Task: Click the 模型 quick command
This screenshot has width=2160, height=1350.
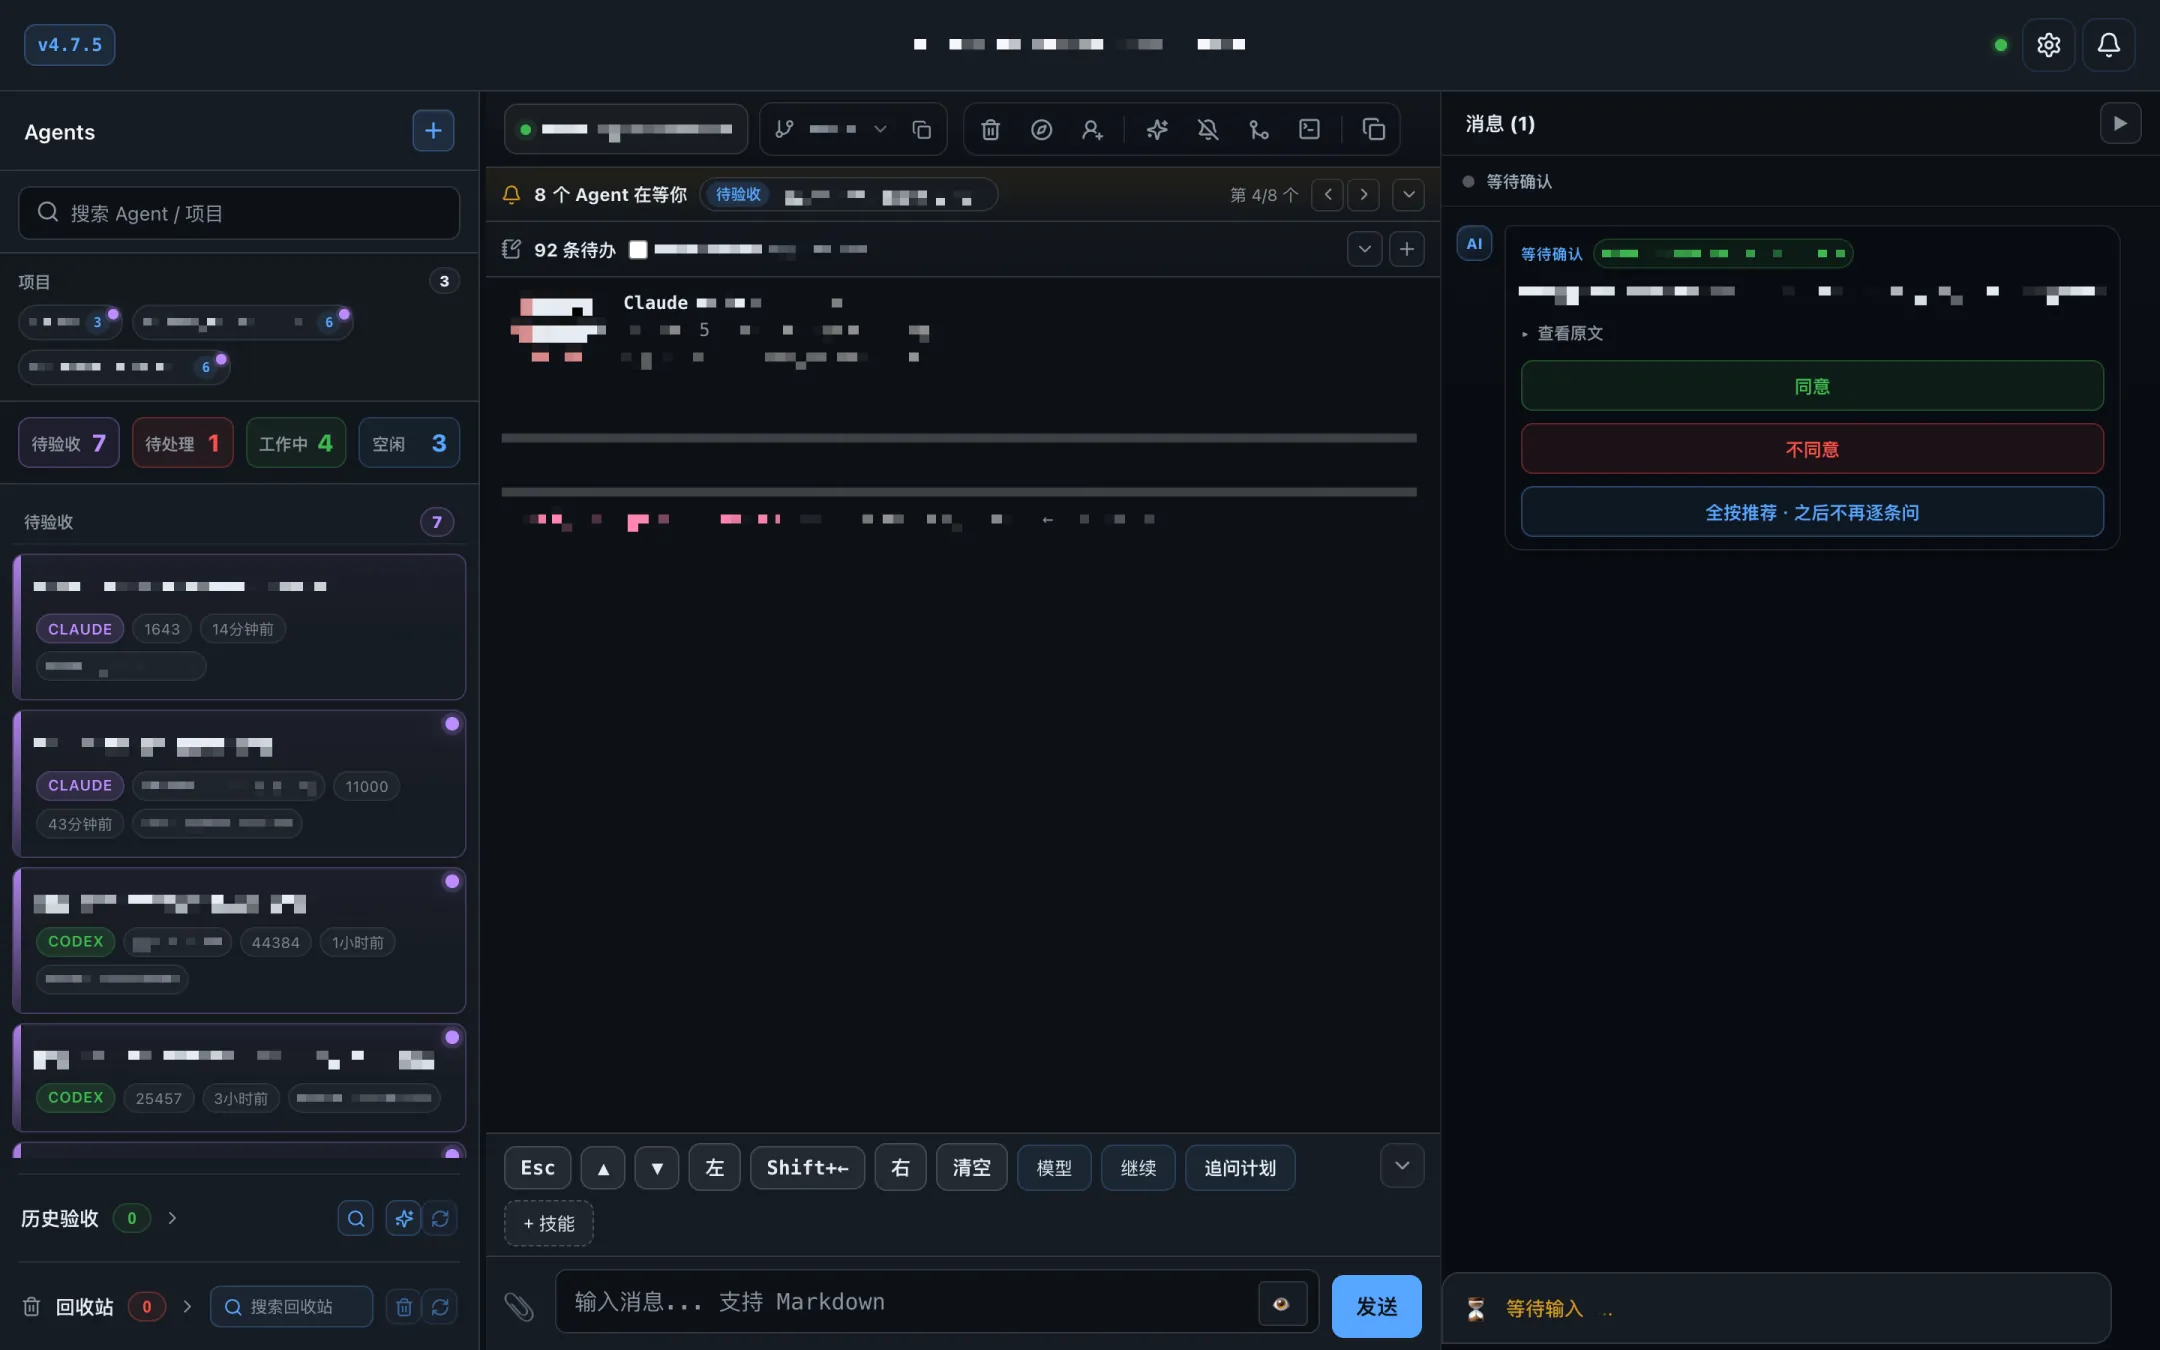Action: click(x=1054, y=1167)
